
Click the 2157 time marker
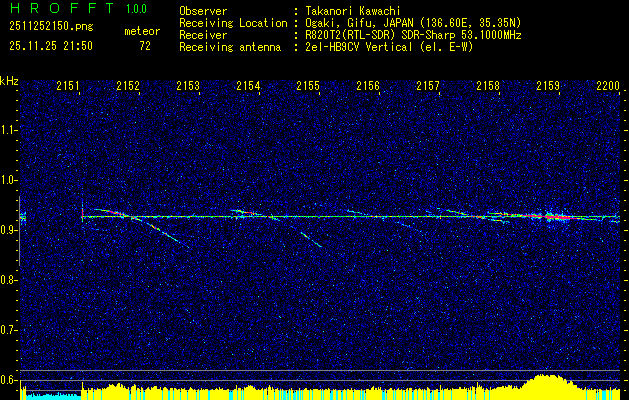[428, 87]
